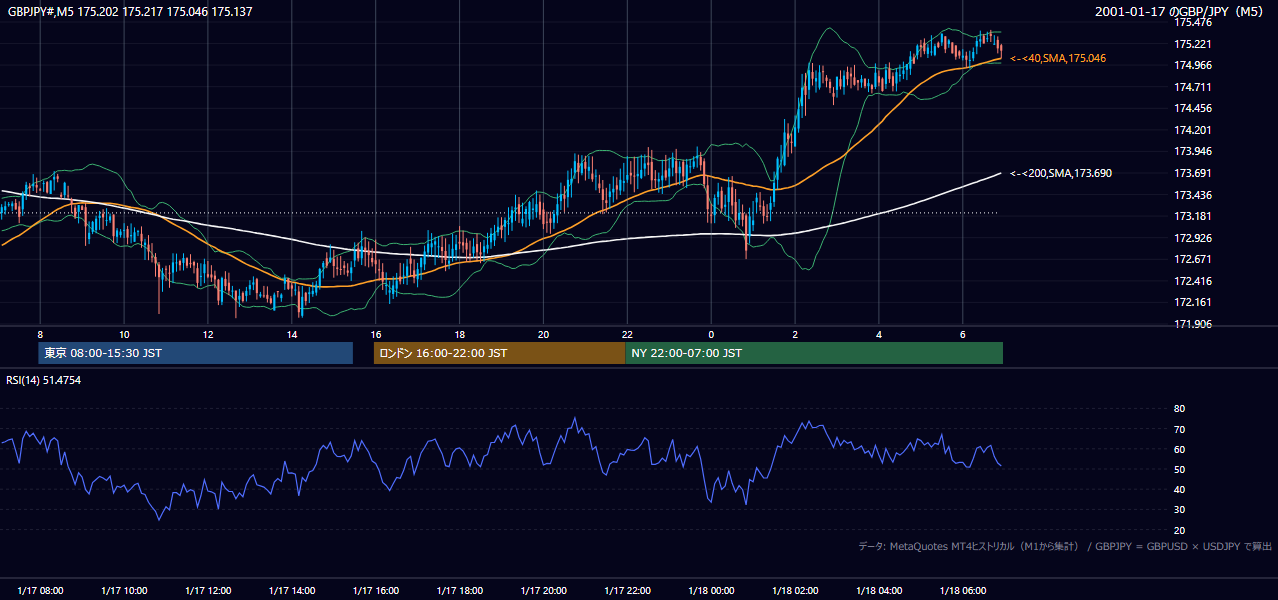Click price axis value 171.906
The image size is (1278, 600).
point(1193,324)
